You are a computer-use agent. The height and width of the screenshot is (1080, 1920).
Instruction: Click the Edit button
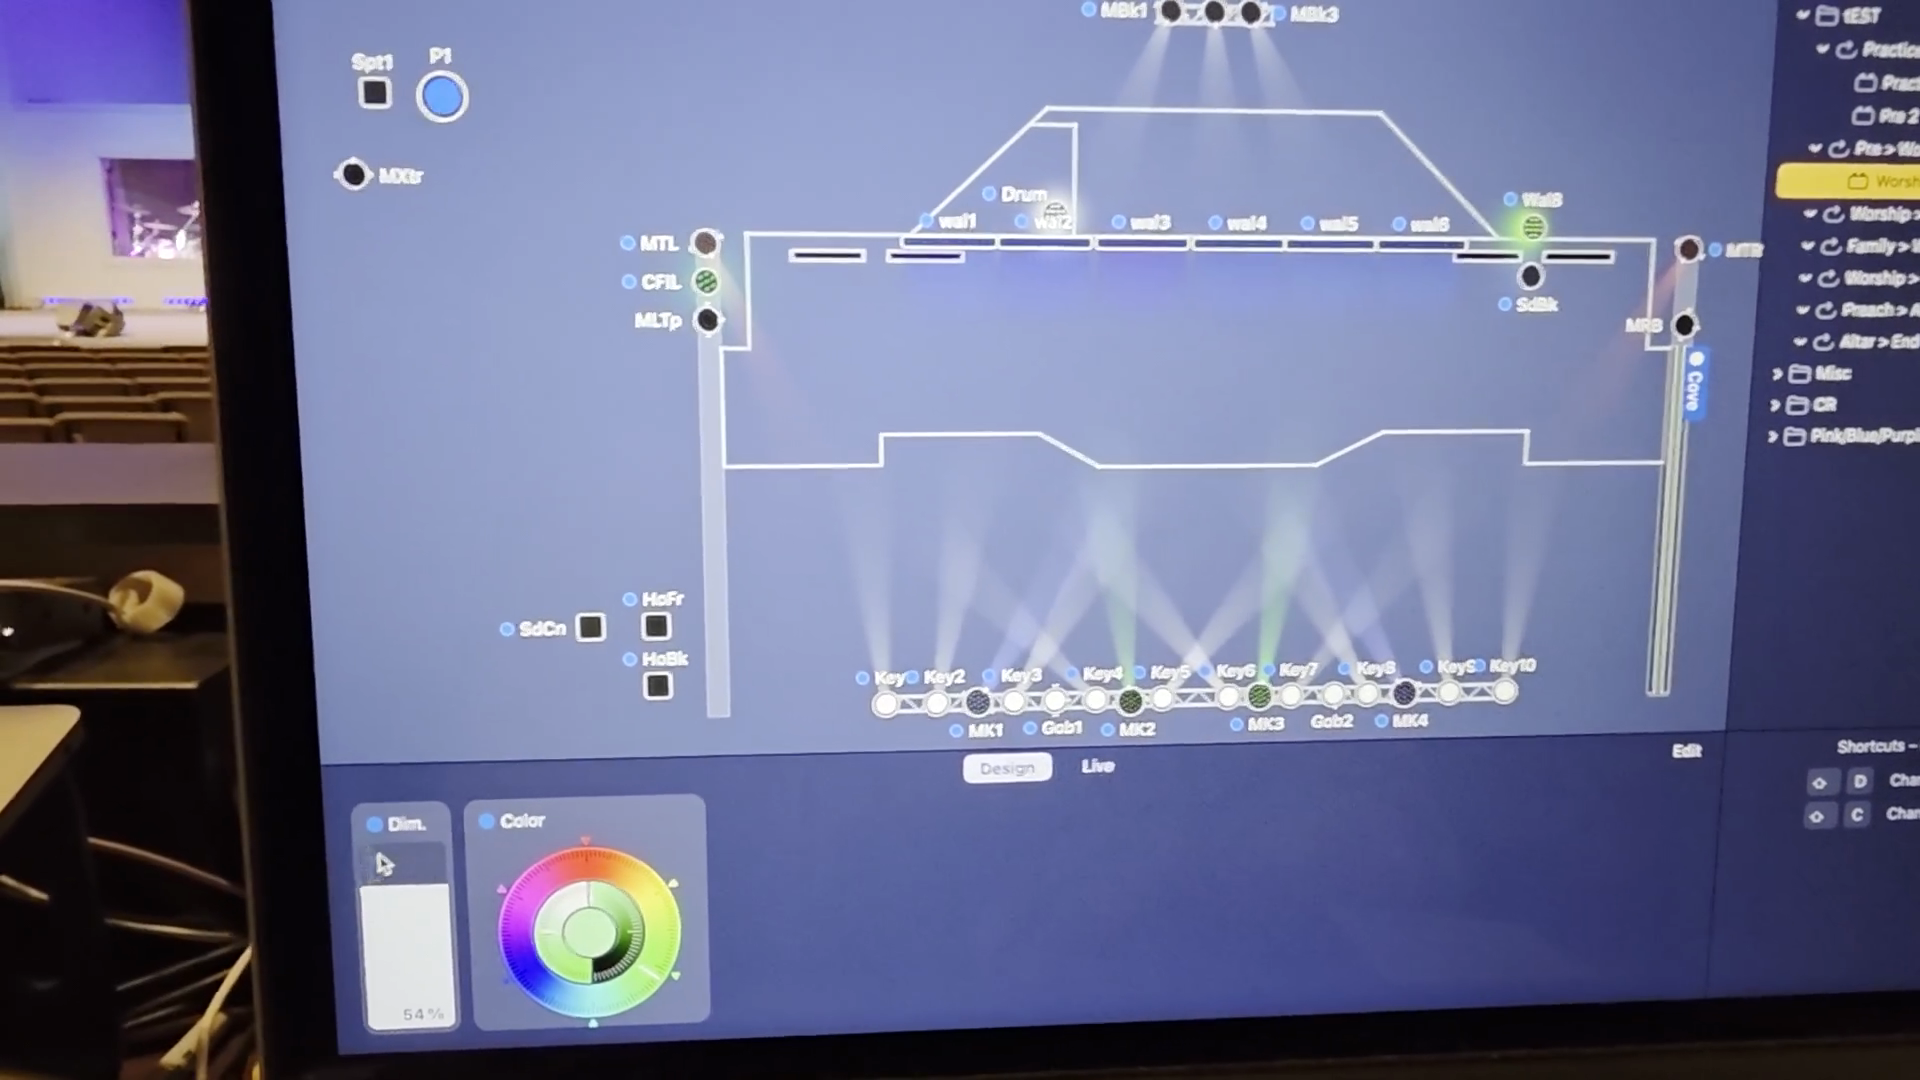pyautogui.click(x=1686, y=751)
